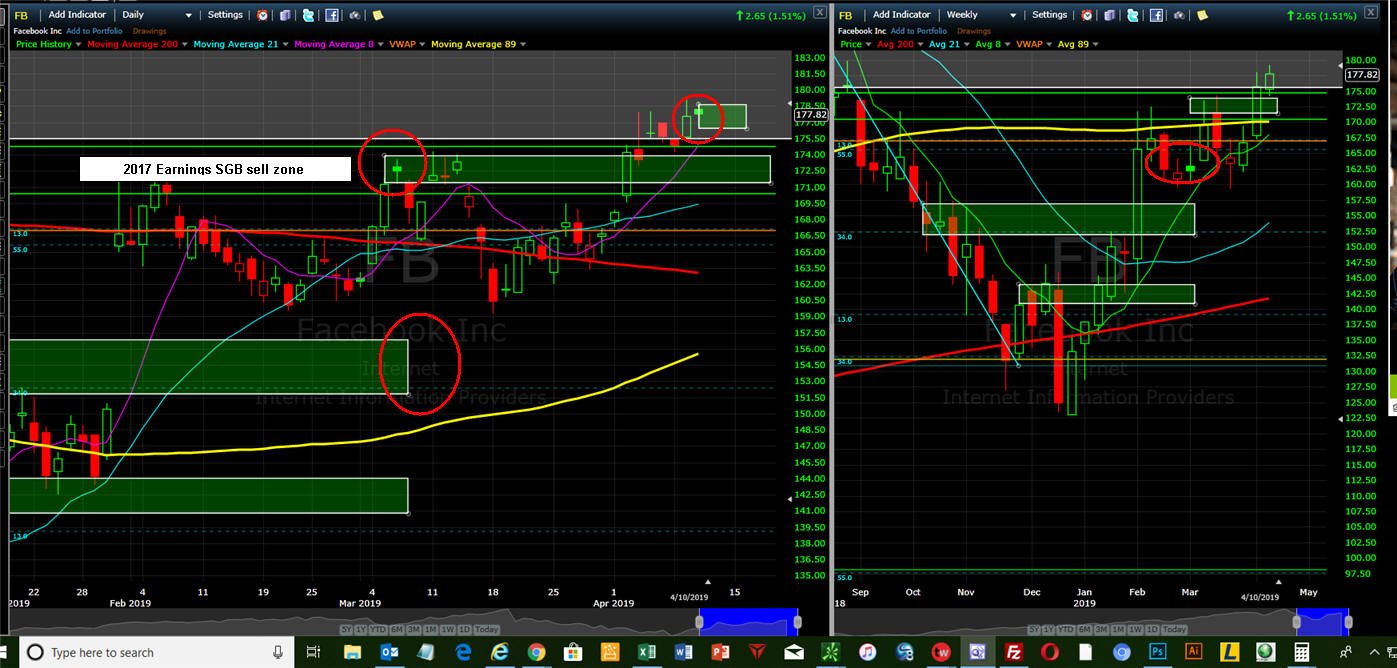
Task: Open Excel from the Windows taskbar
Action: [647, 652]
